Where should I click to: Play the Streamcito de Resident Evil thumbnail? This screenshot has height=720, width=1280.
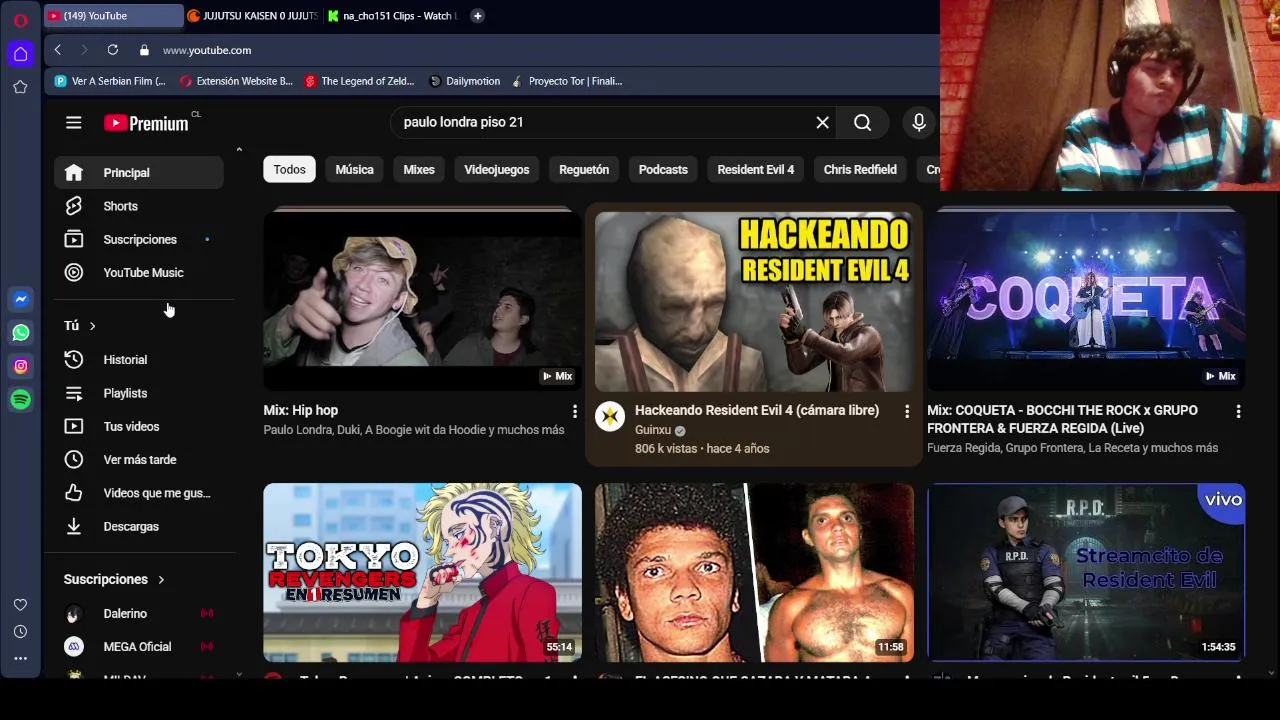tap(1086, 573)
